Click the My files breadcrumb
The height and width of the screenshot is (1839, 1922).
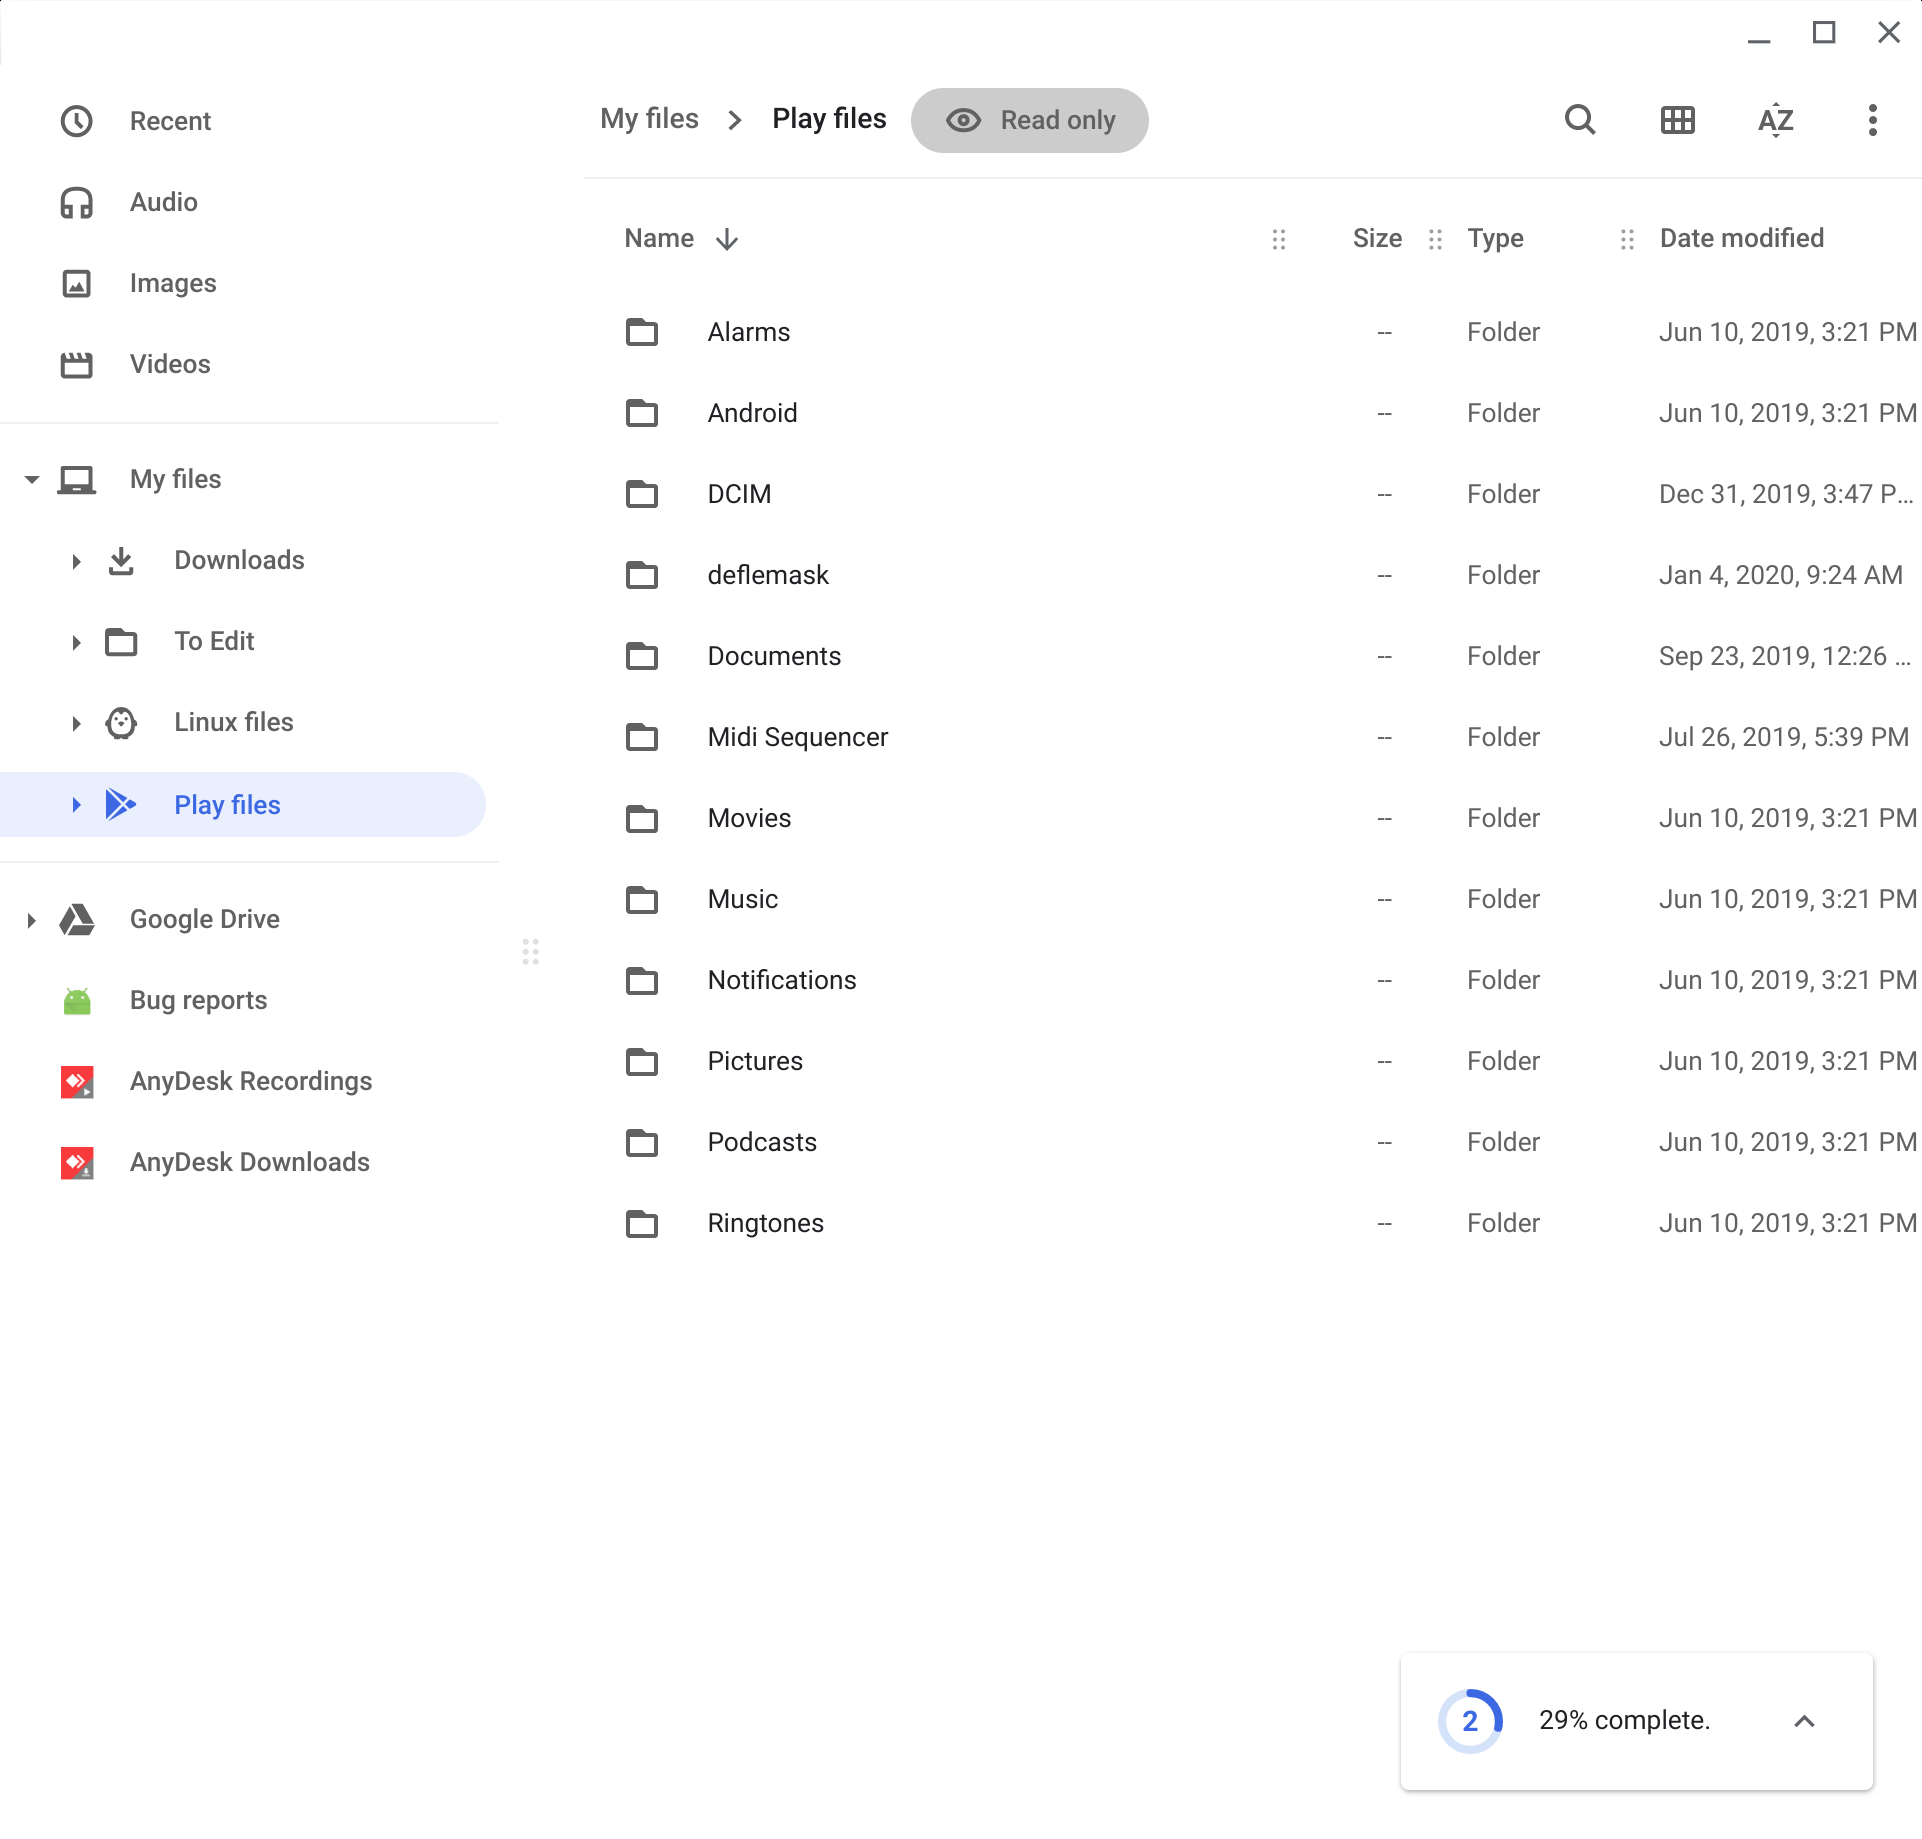pos(649,119)
